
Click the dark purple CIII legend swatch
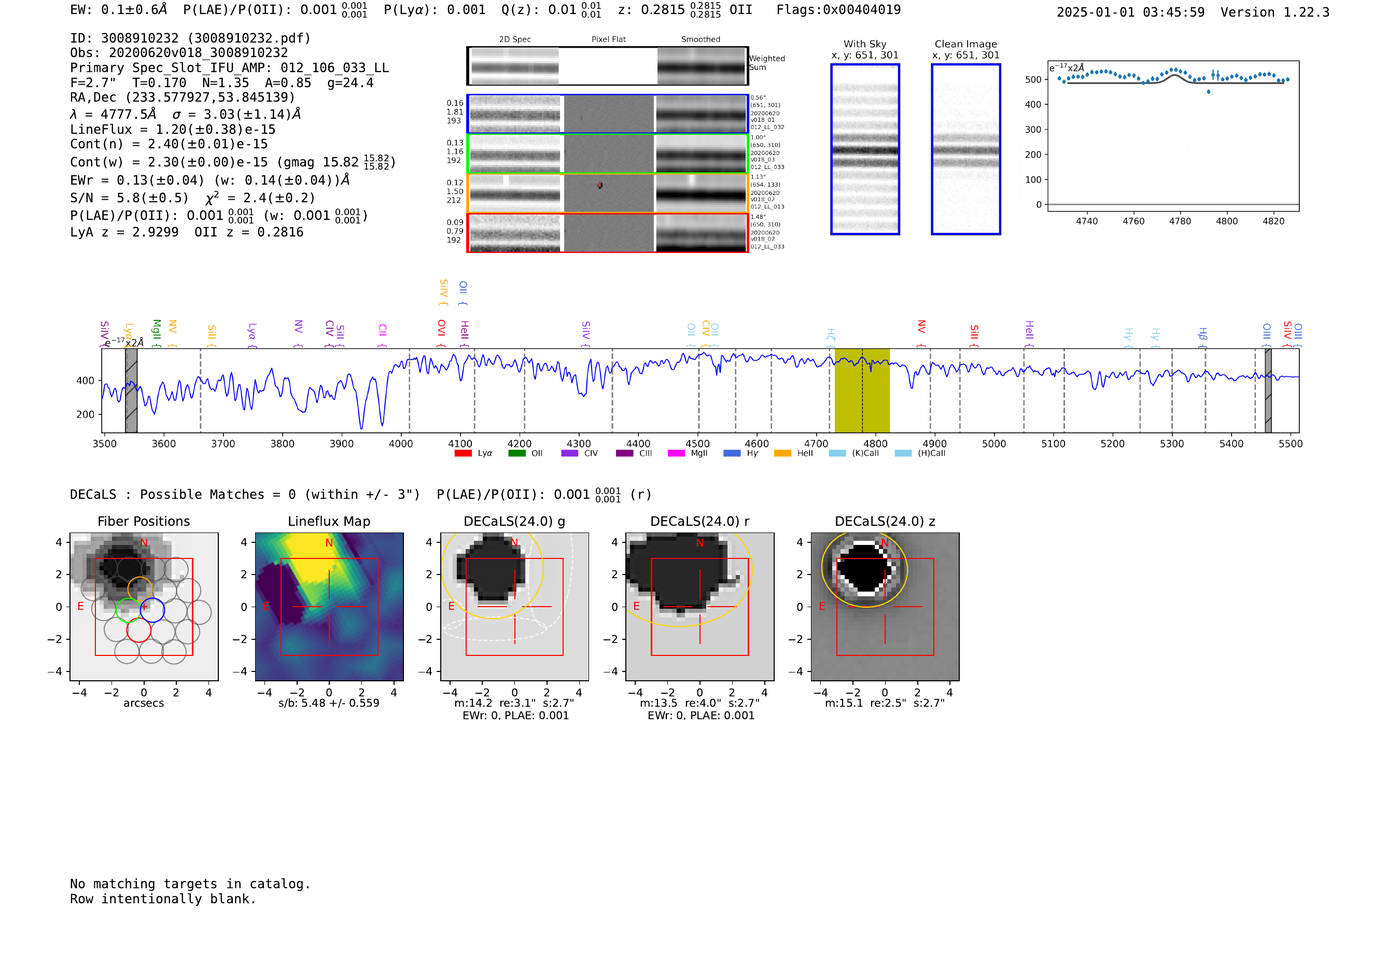[x=625, y=453]
